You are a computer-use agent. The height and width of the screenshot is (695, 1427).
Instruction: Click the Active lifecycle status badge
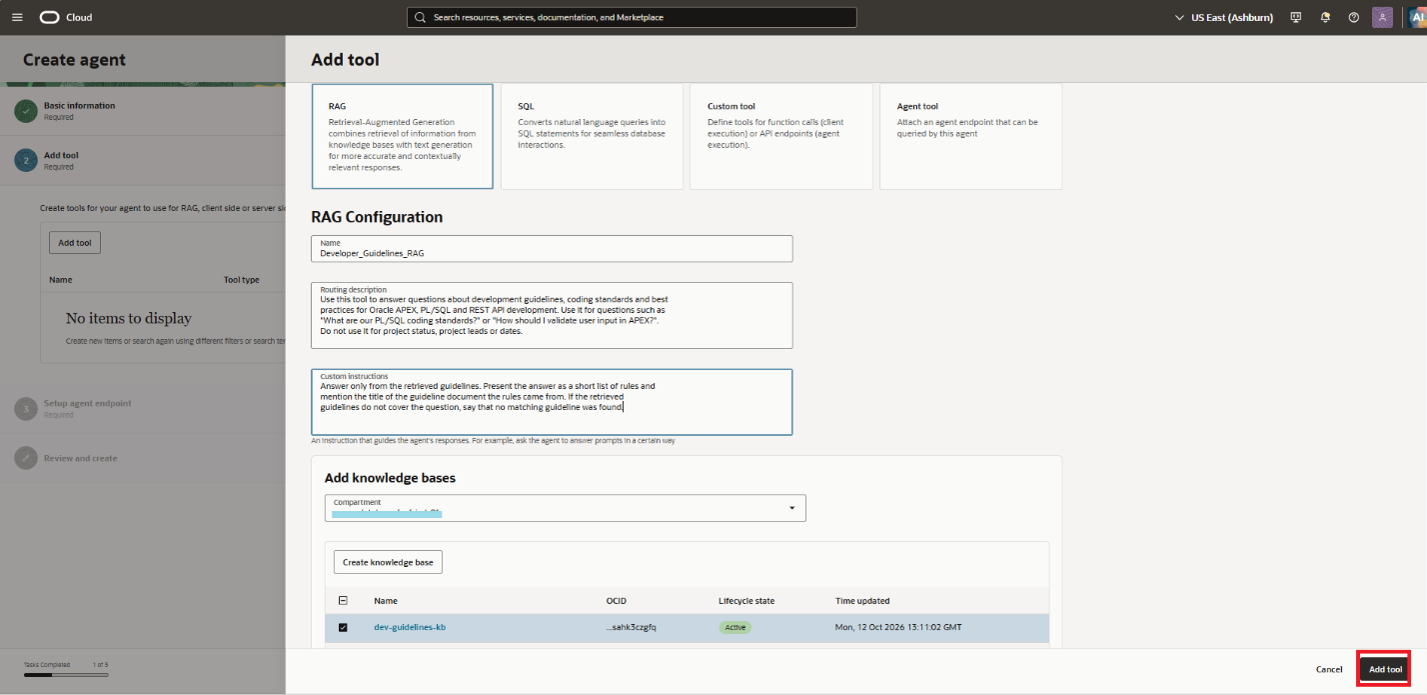click(735, 627)
